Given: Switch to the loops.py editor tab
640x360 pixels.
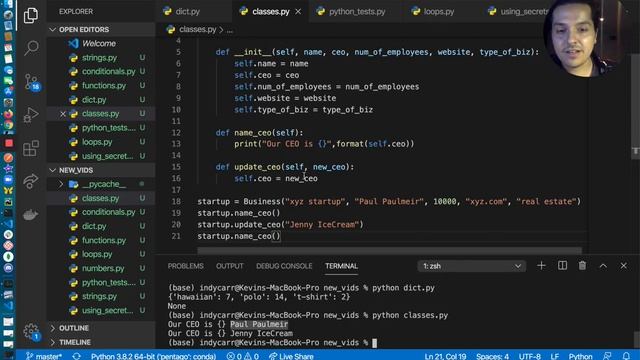Looking at the screenshot, I should pyautogui.click(x=438, y=11).
